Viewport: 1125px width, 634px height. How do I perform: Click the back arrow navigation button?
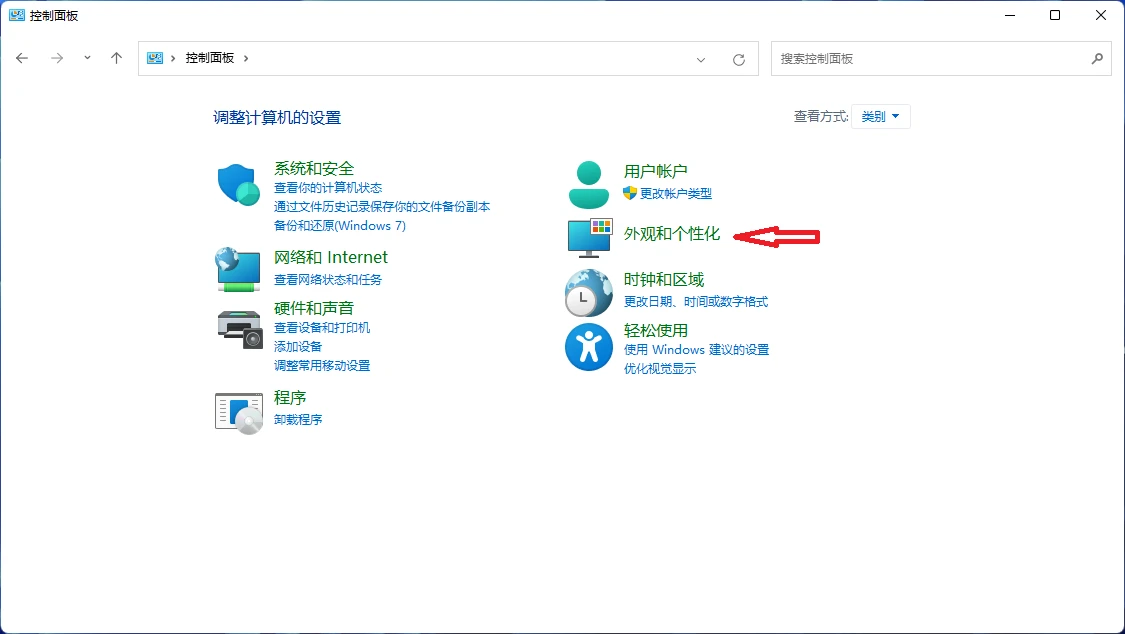(x=22, y=58)
